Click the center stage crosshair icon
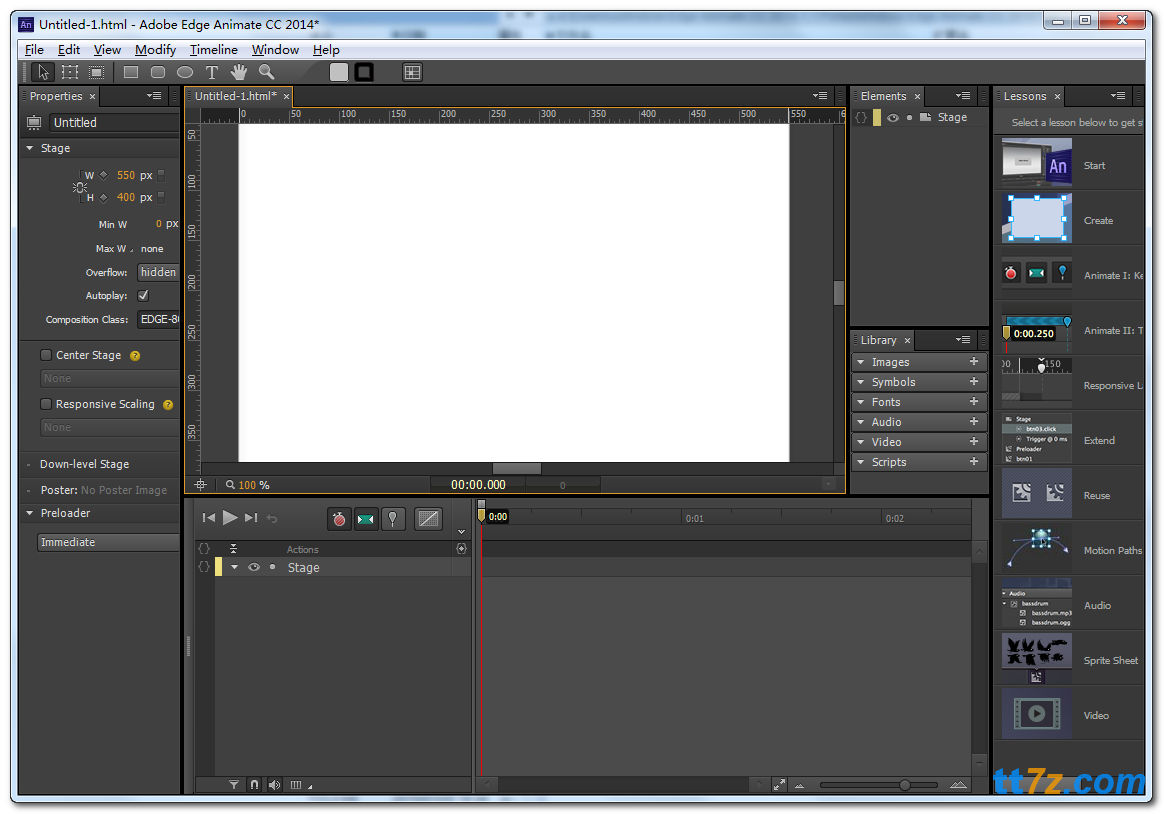This screenshot has width=1164, height=814. (200, 485)
